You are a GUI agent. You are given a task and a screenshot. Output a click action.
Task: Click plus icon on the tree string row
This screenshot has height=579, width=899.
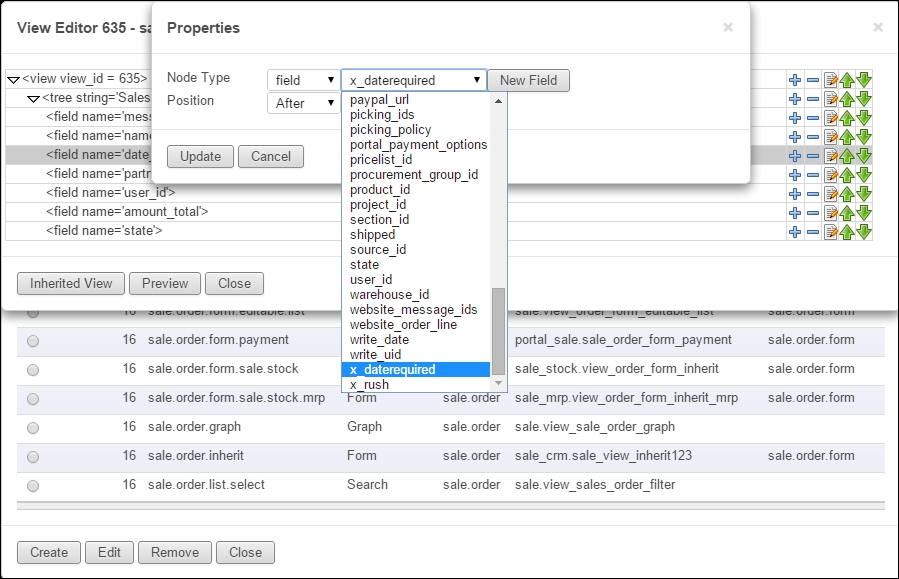point(795,98)
